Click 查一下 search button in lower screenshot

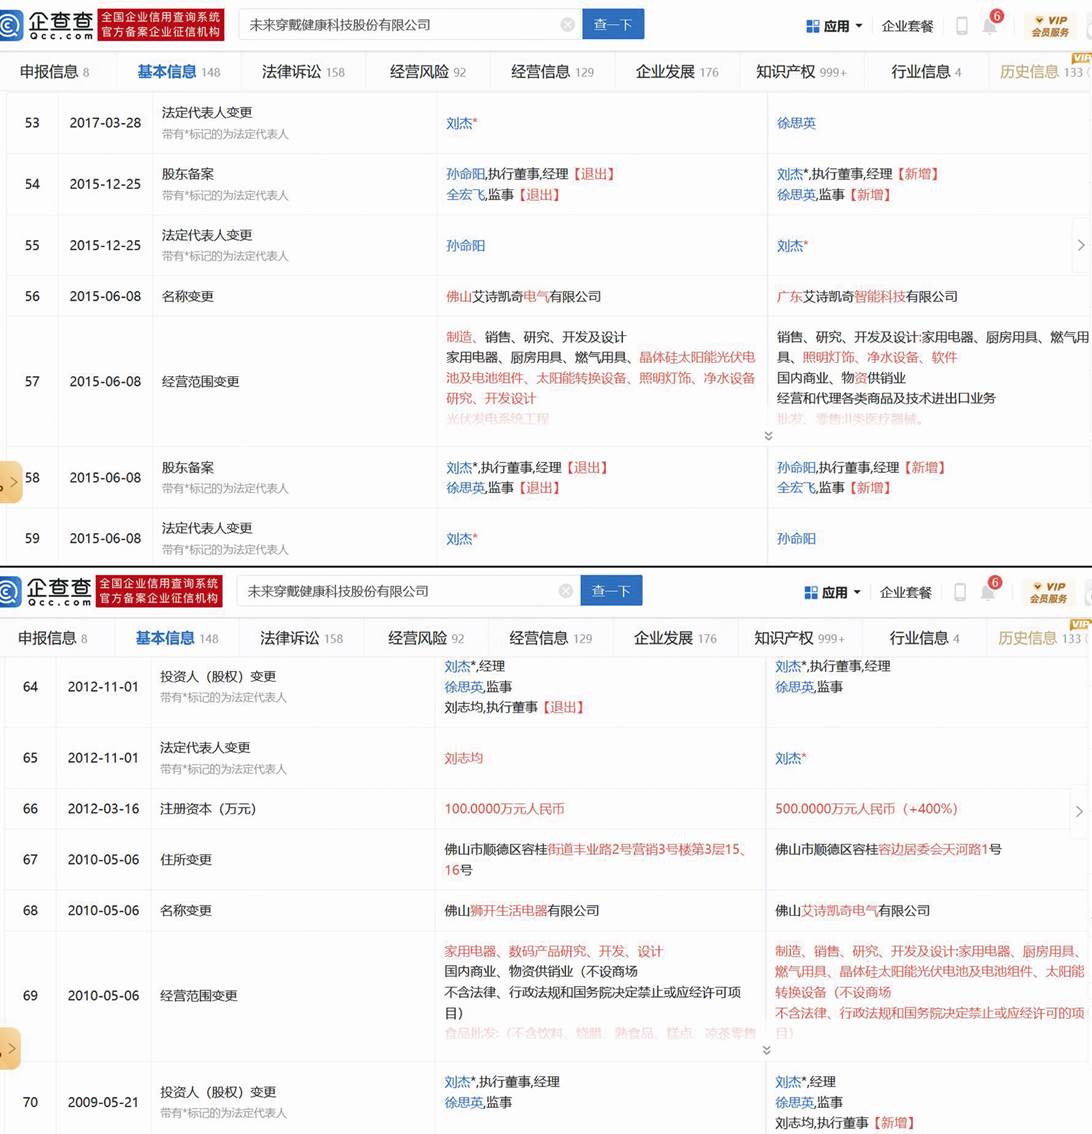[611, 591]
